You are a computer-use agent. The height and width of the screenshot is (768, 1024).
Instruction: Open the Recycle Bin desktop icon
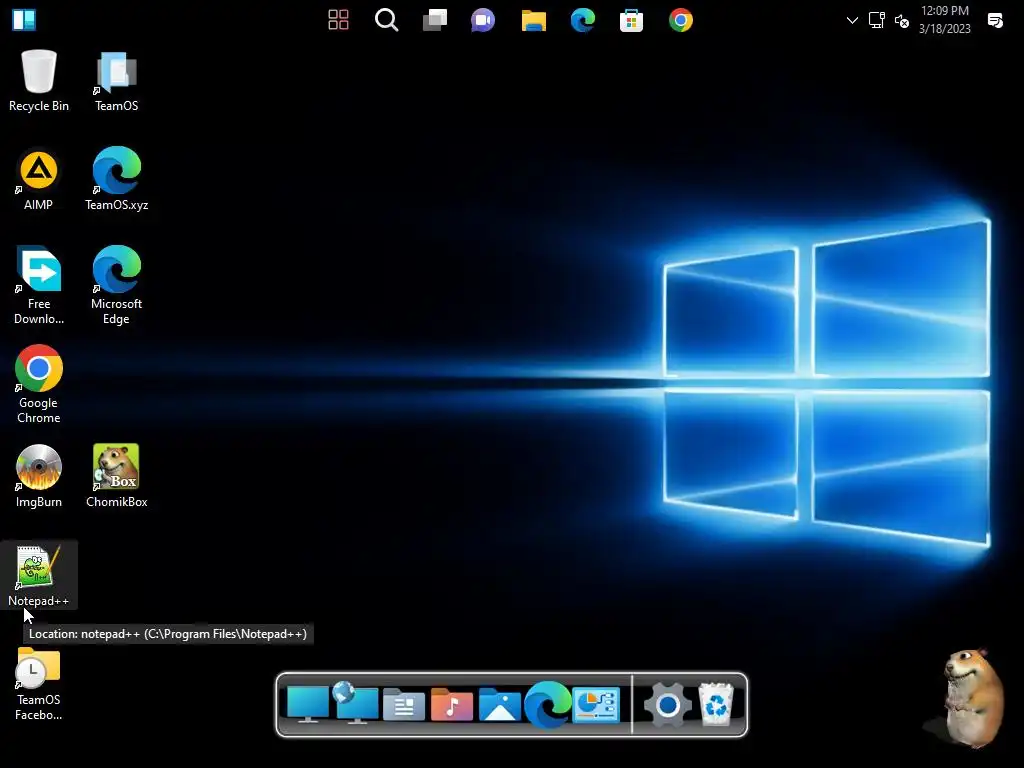[x=39, y=81]
